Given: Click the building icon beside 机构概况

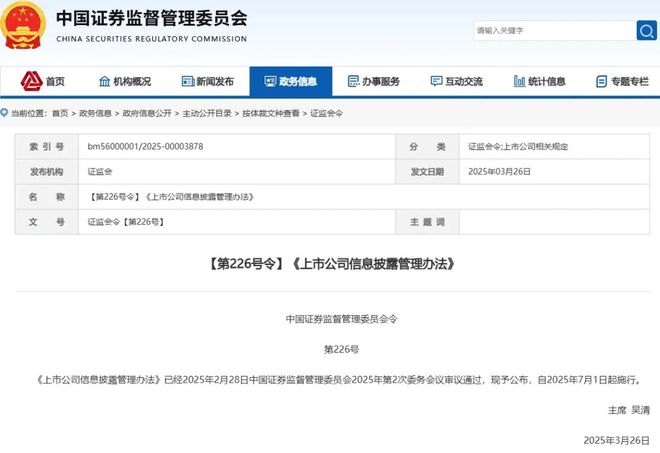Looking at the screenshot, I should 104,81.
